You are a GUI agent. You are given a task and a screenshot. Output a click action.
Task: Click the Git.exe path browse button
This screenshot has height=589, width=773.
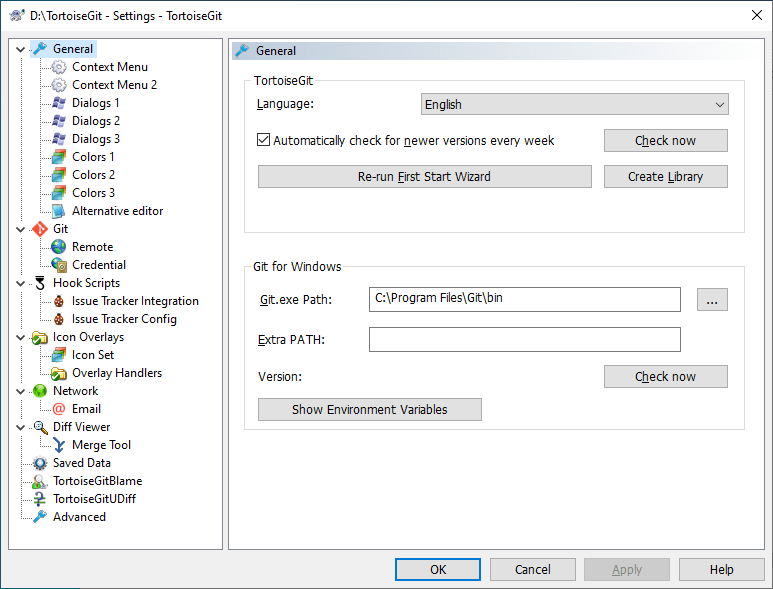pos(712,299)
